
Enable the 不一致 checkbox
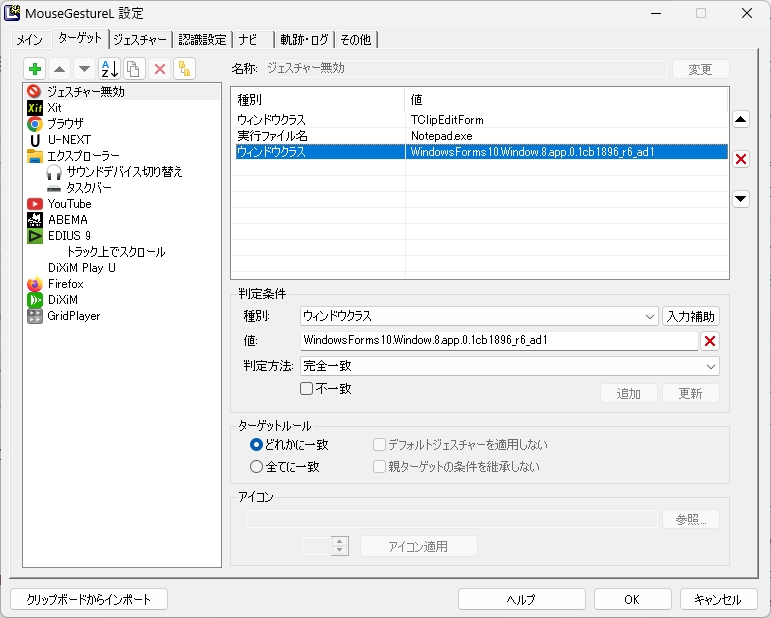[307, 389]
